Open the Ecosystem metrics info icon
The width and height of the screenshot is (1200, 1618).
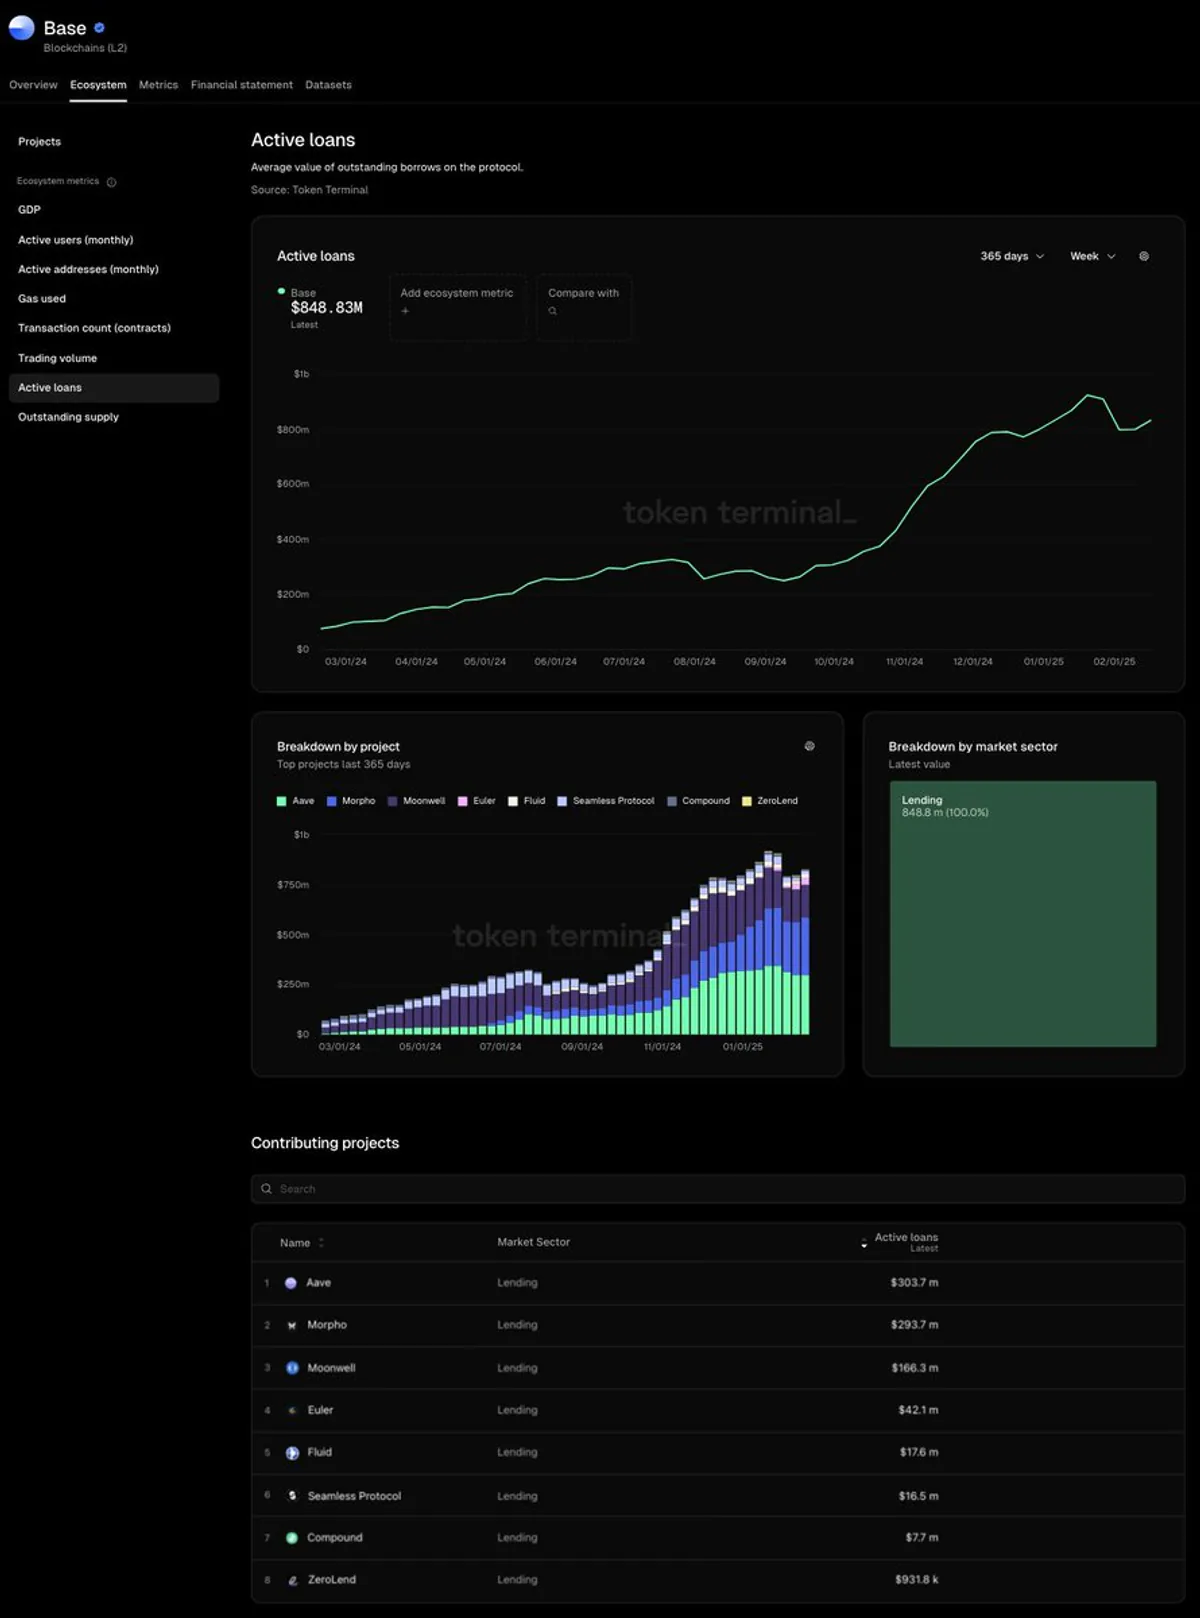[x=111, y=182]
